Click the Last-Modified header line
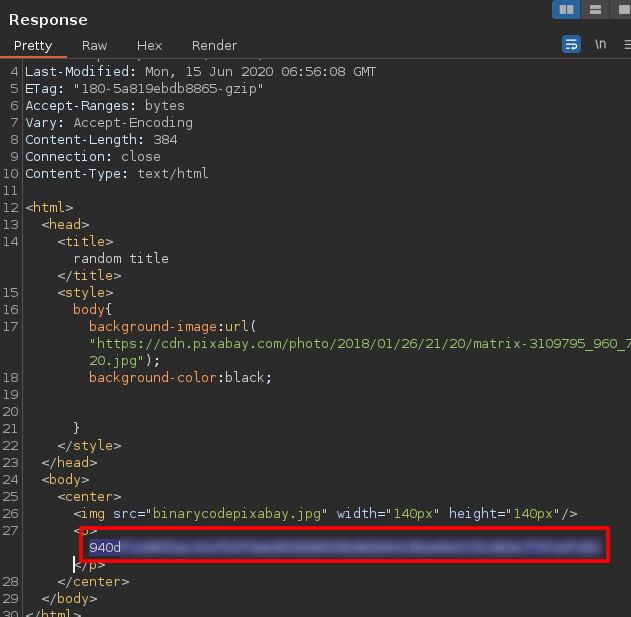 200,72
